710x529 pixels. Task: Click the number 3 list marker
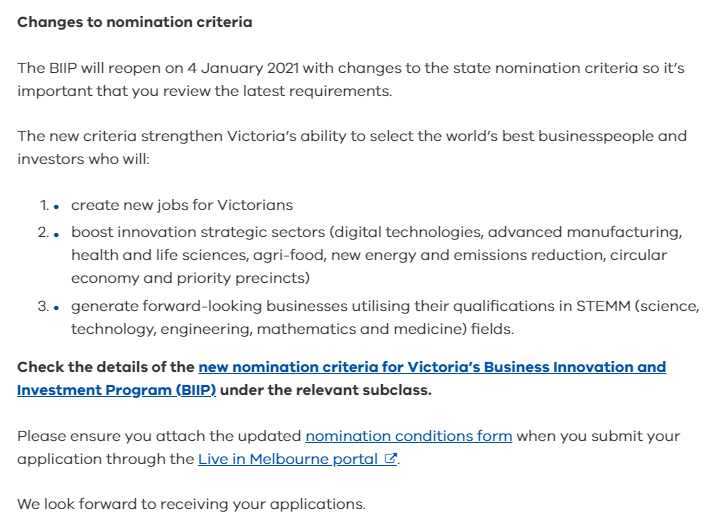43,305
